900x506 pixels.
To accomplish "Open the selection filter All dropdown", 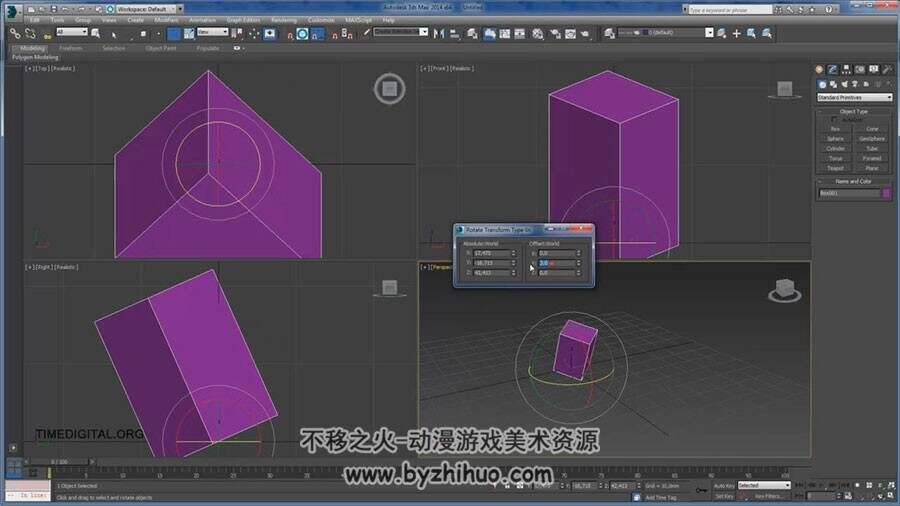I will click(x=72, y=32).
